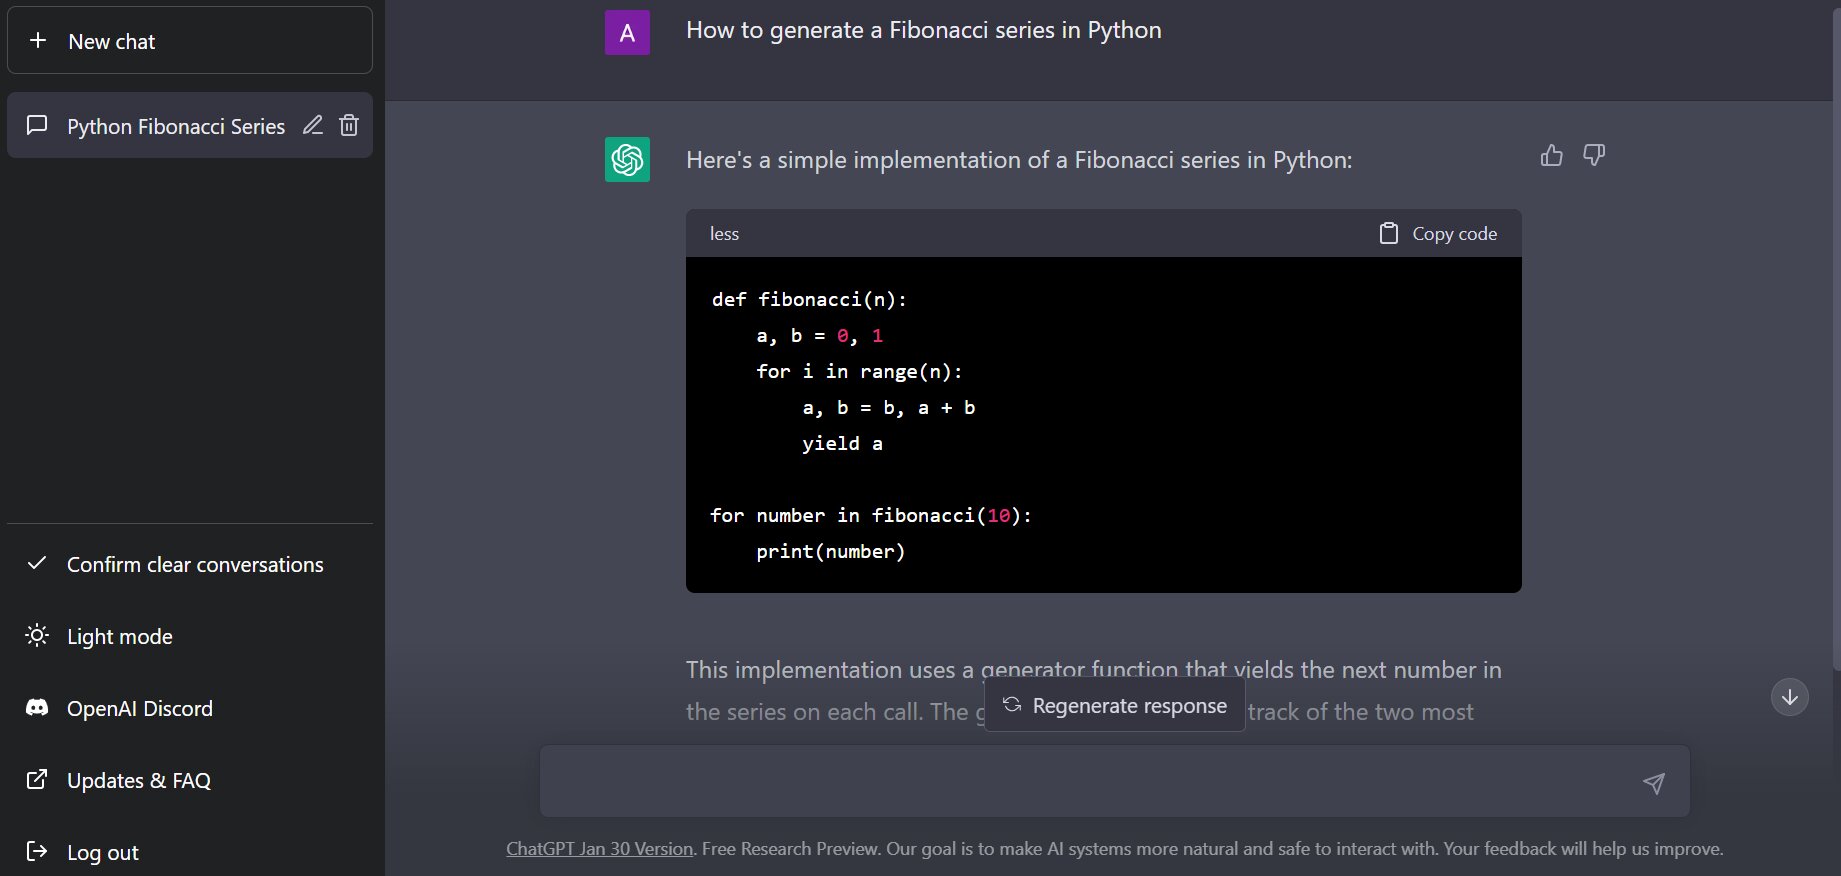The width and height of the screenshot is (1841, 876).
Task: Open the ChatGPT Jan 30 Version link
Action: coord(599,849)
